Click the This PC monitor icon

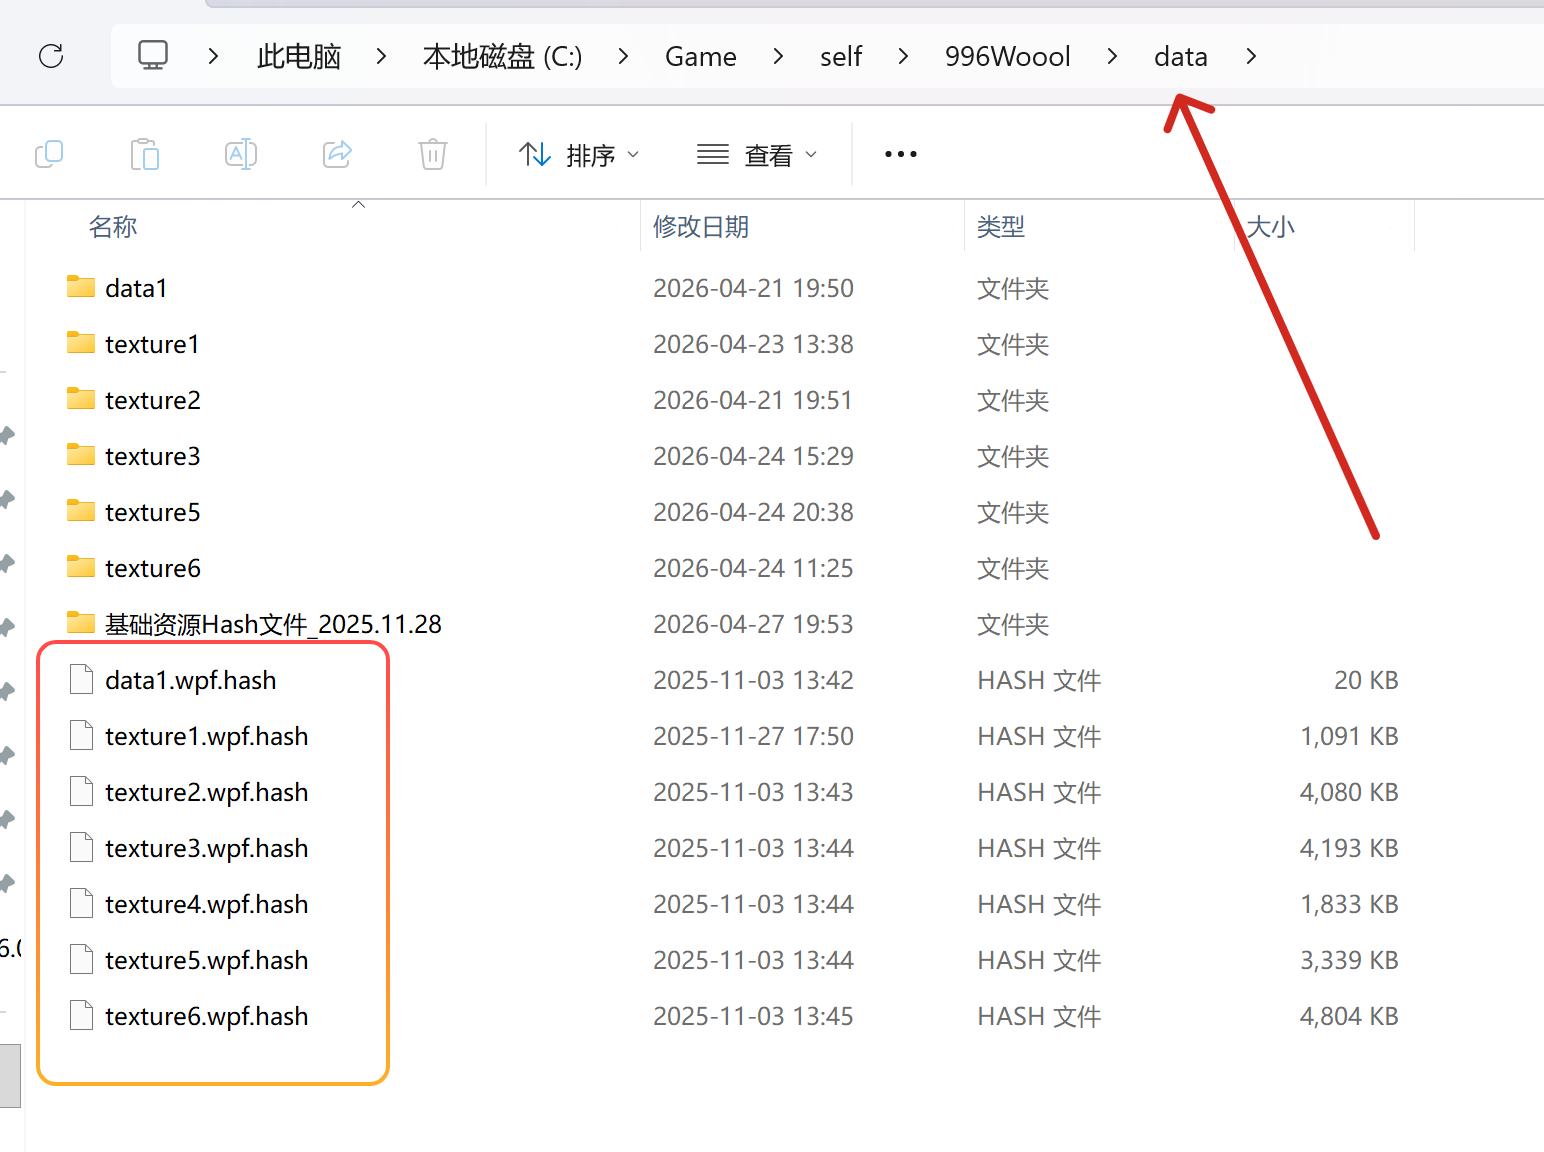153,56
